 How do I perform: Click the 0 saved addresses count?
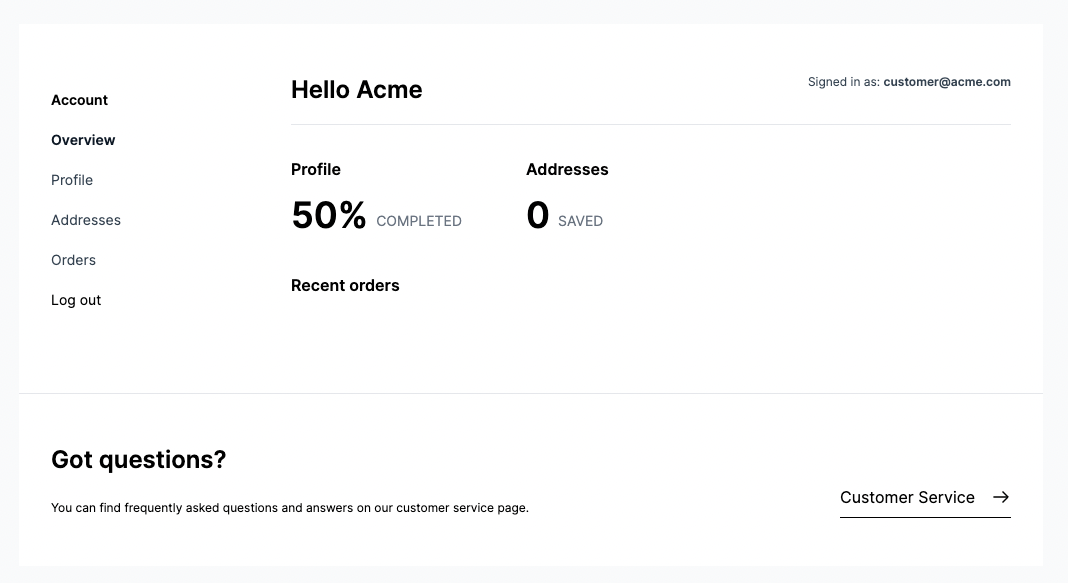537,215
